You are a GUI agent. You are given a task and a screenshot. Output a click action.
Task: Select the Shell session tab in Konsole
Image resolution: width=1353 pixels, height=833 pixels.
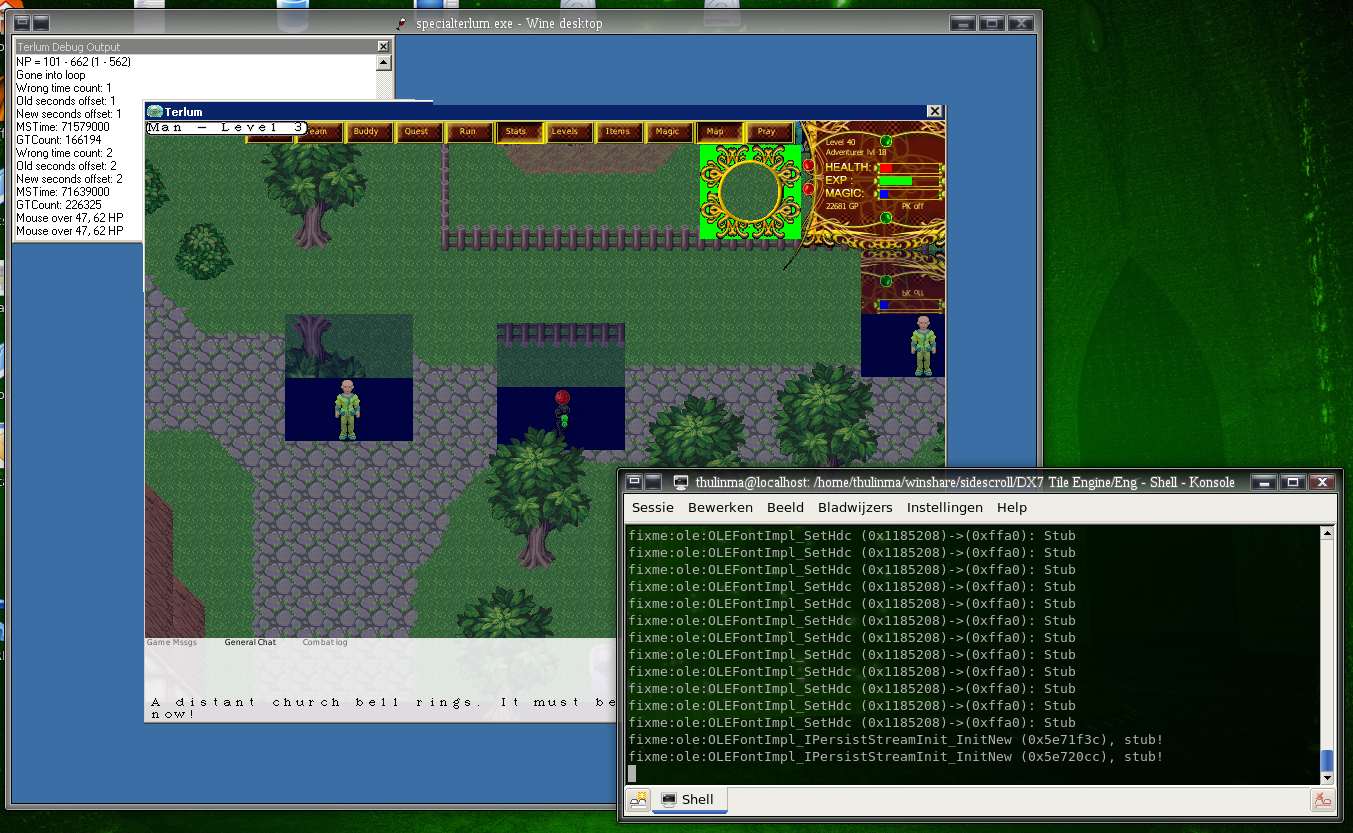tap(689, 799)
